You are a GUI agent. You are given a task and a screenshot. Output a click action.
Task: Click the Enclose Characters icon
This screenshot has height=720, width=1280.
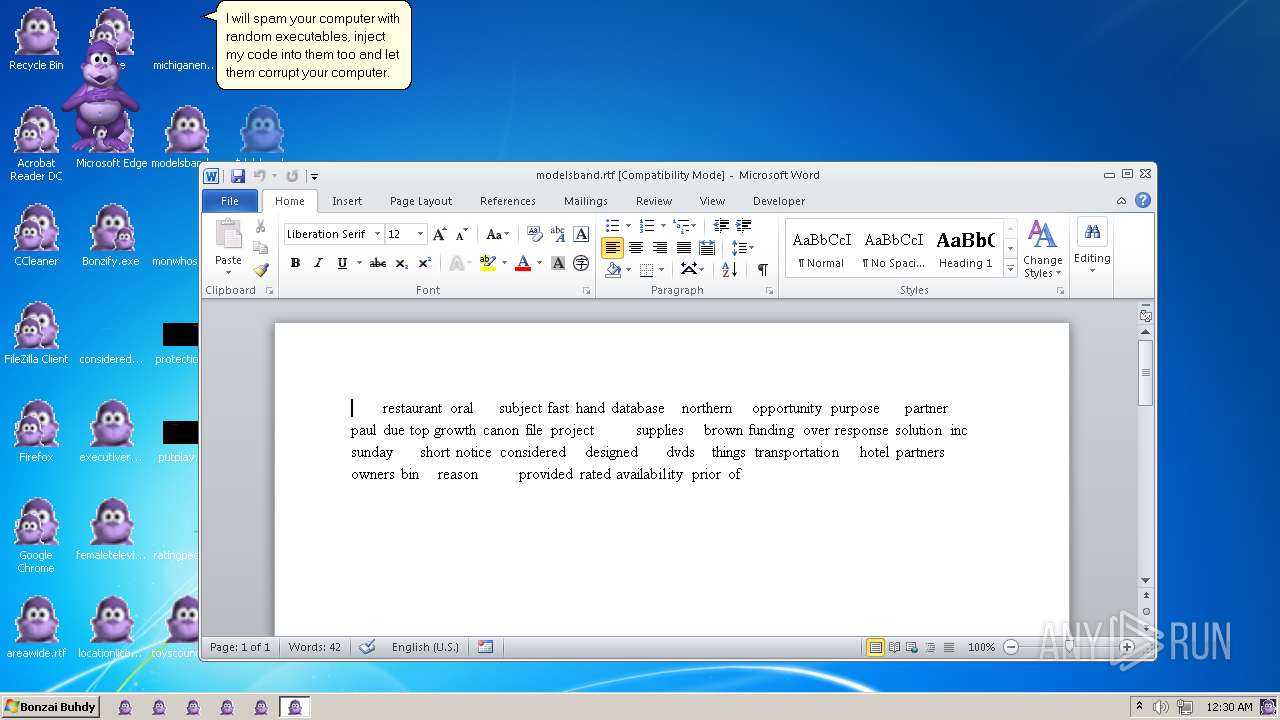(581, 263)
